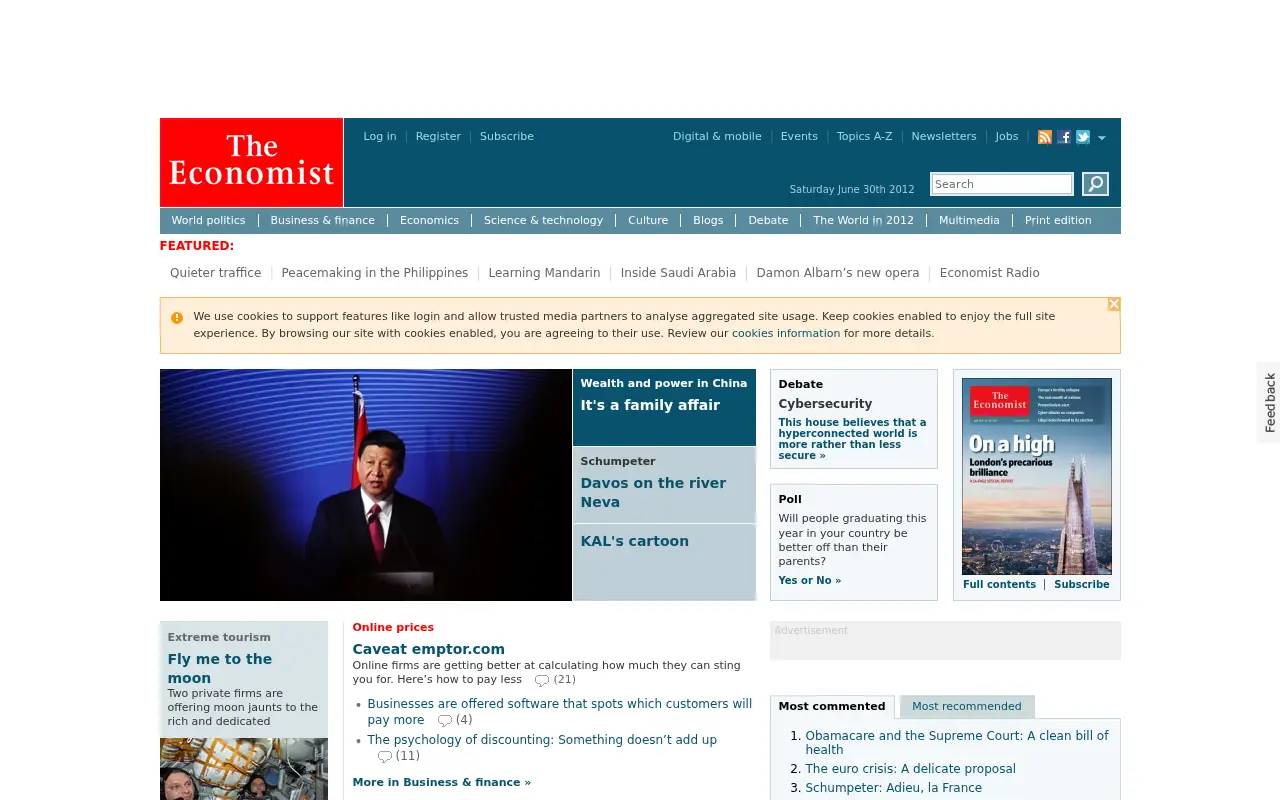Open KAL's cartoon
The width and height of the screenshot is (1280, 800).
[635, 541]
